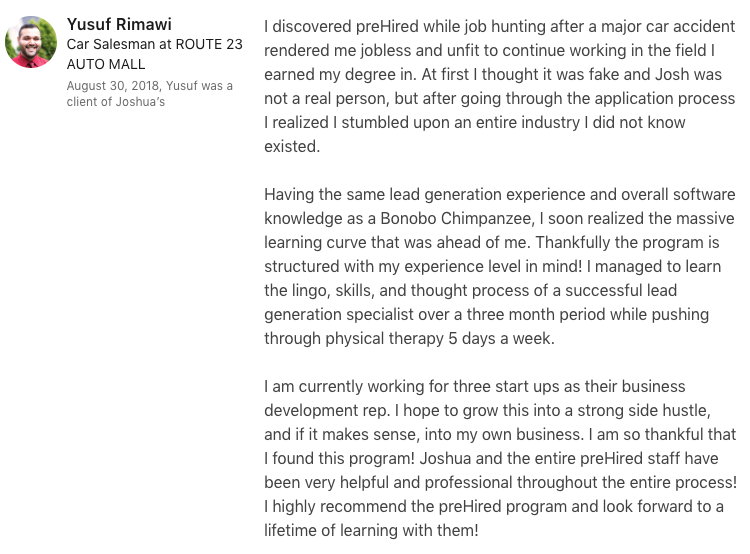Screen dimensions: 750x554
Task: Click the line "I realized I stumbled upon"
Action: point(475,122)
